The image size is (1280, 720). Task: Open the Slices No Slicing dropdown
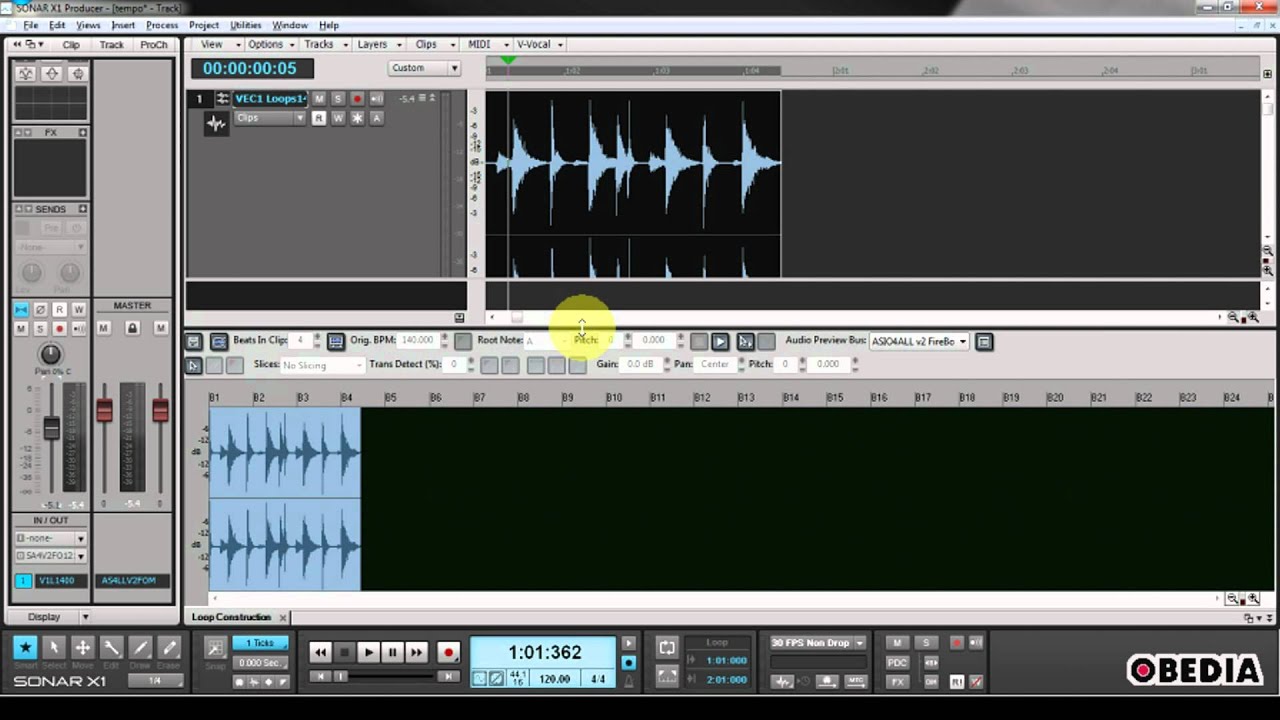coord(323,365)
